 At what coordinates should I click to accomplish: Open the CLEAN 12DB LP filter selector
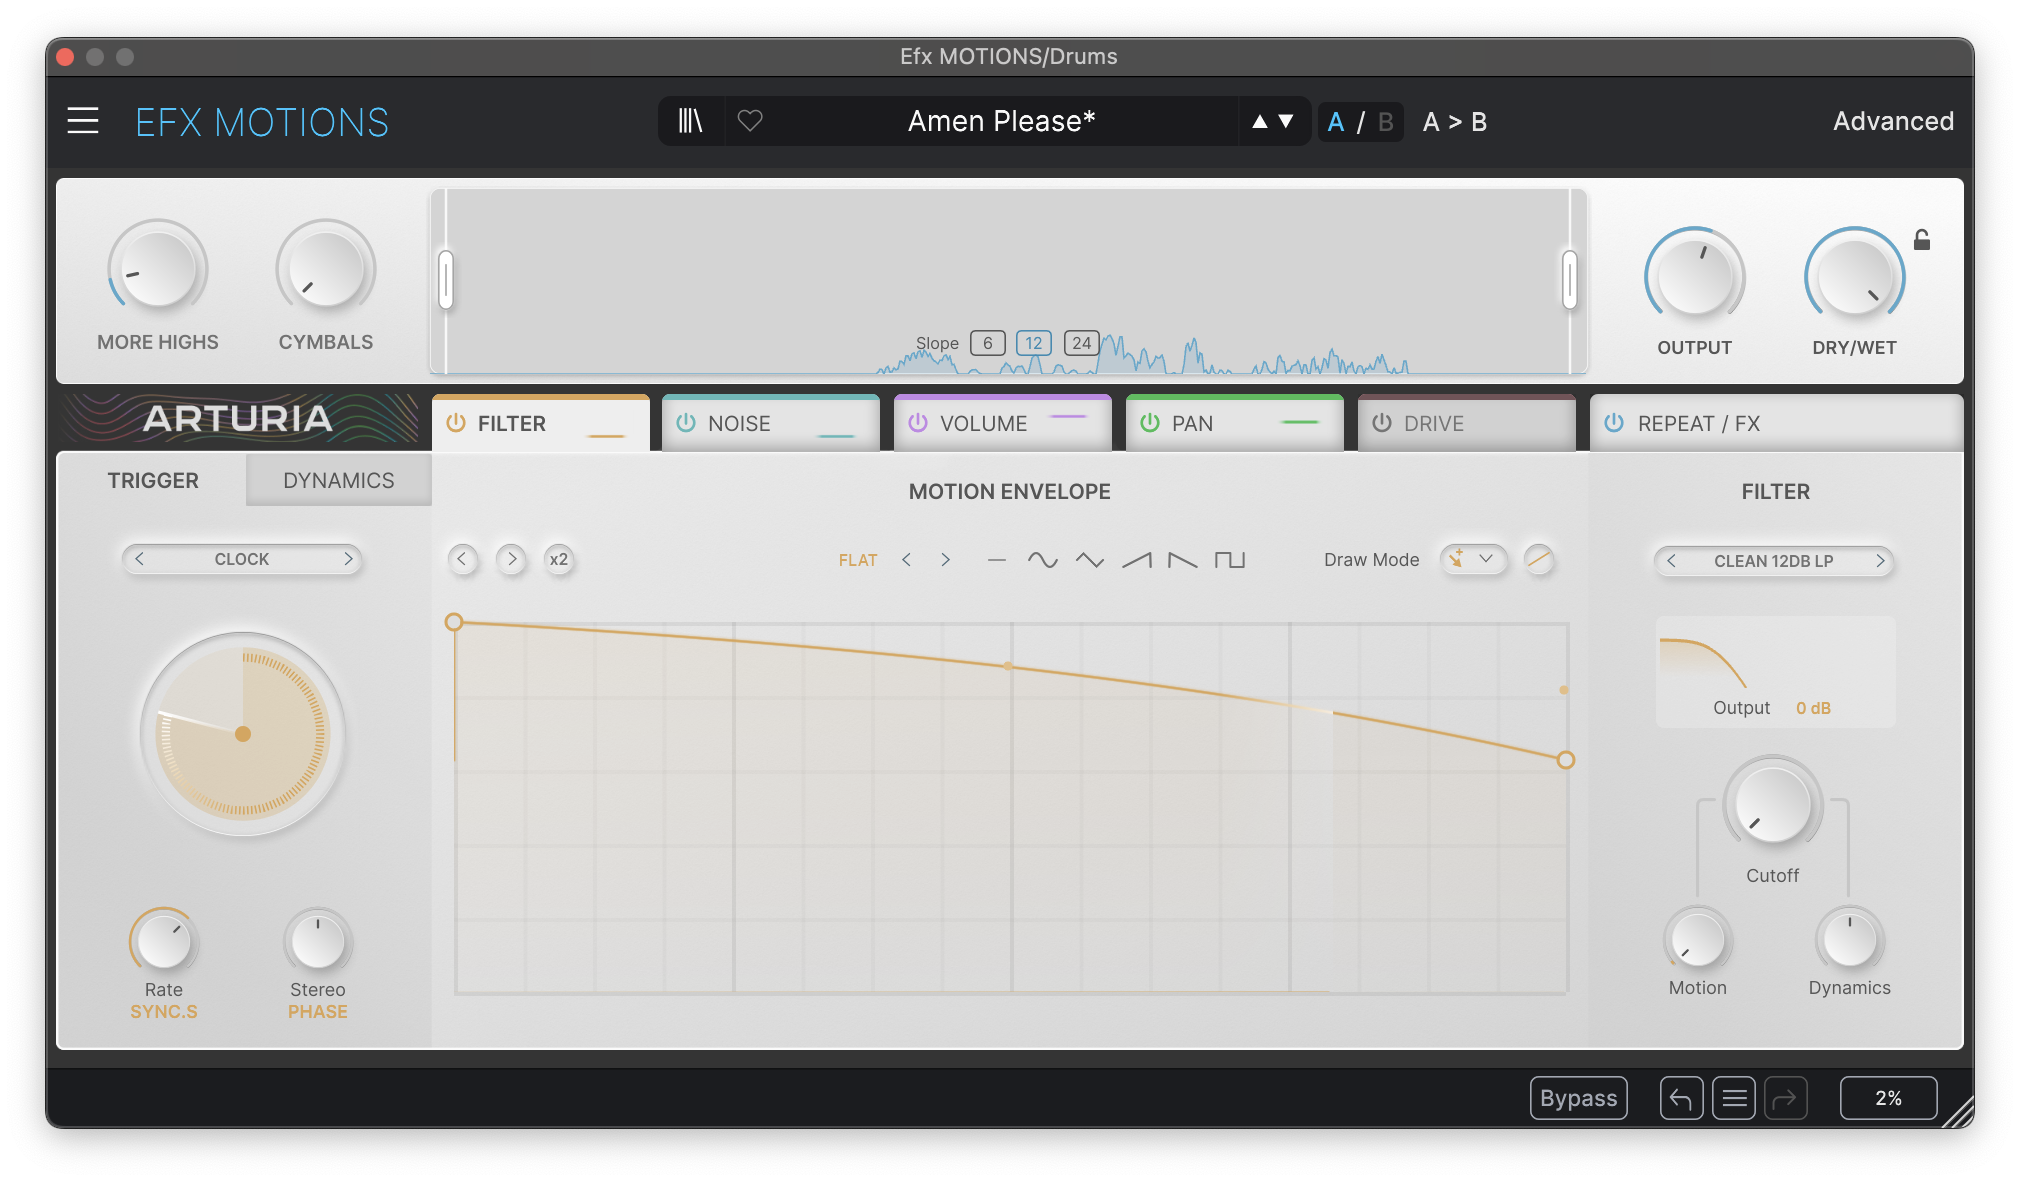(1773, 561)
